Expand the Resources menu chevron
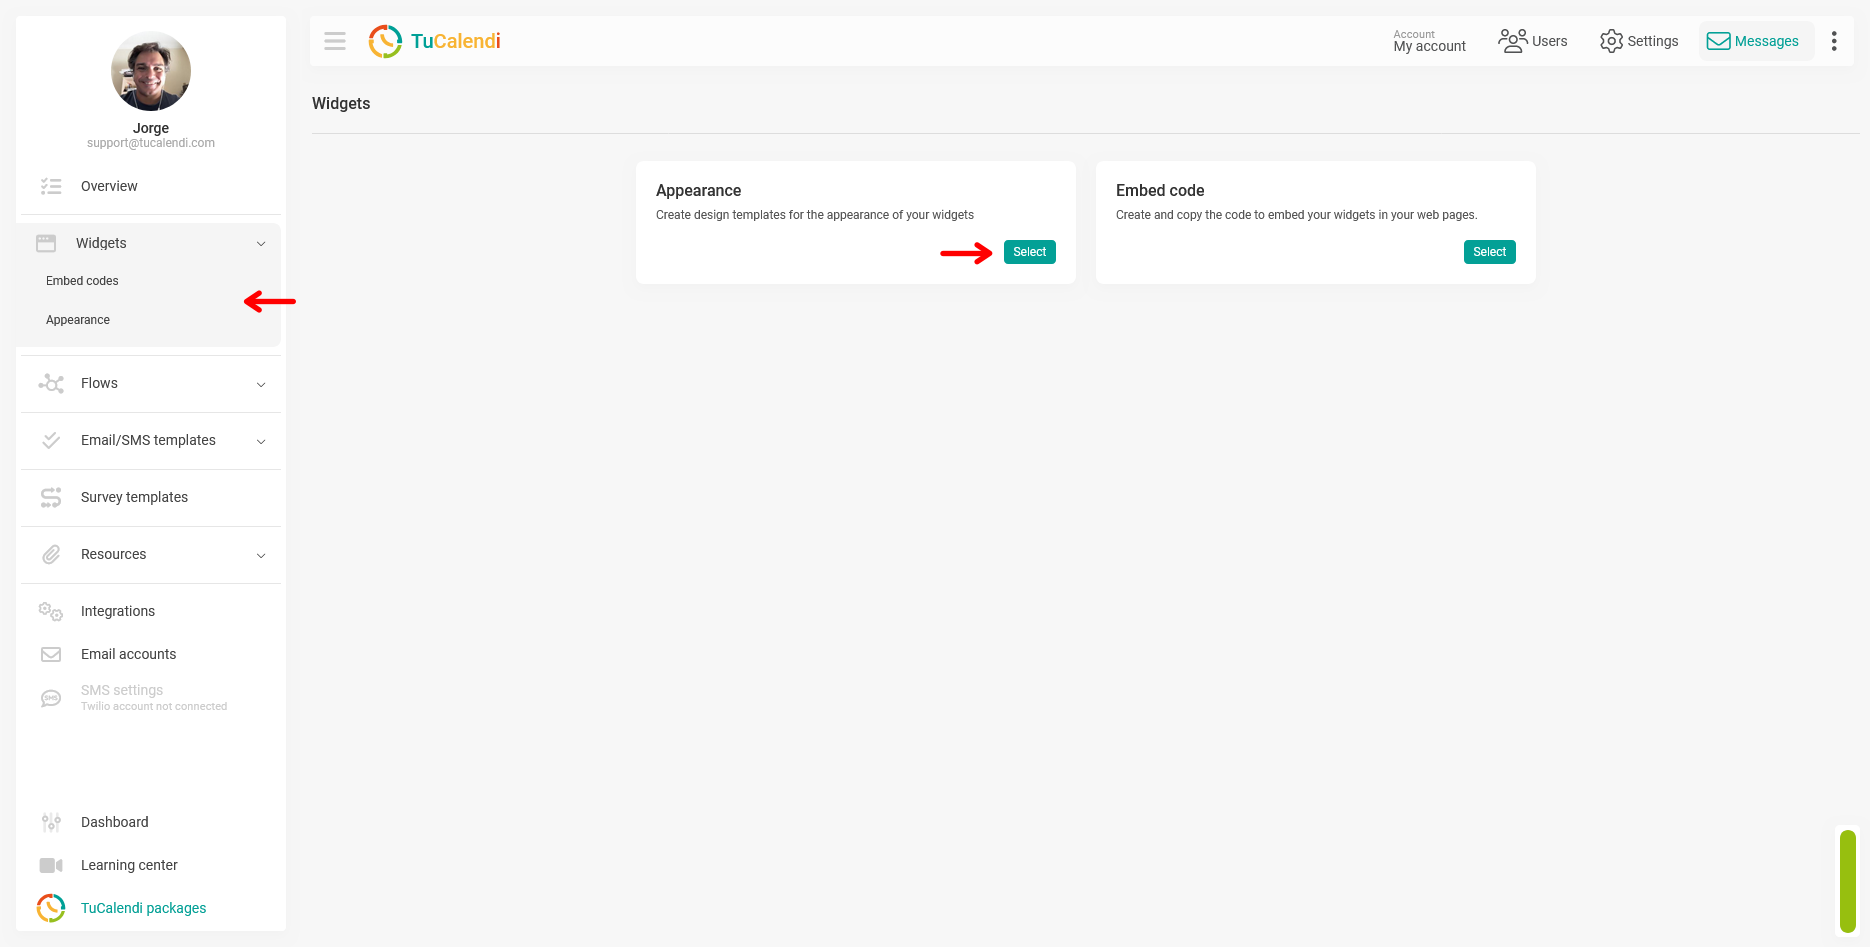The width and height of the screenshot is (1870, 947). (x=261, y=555)
